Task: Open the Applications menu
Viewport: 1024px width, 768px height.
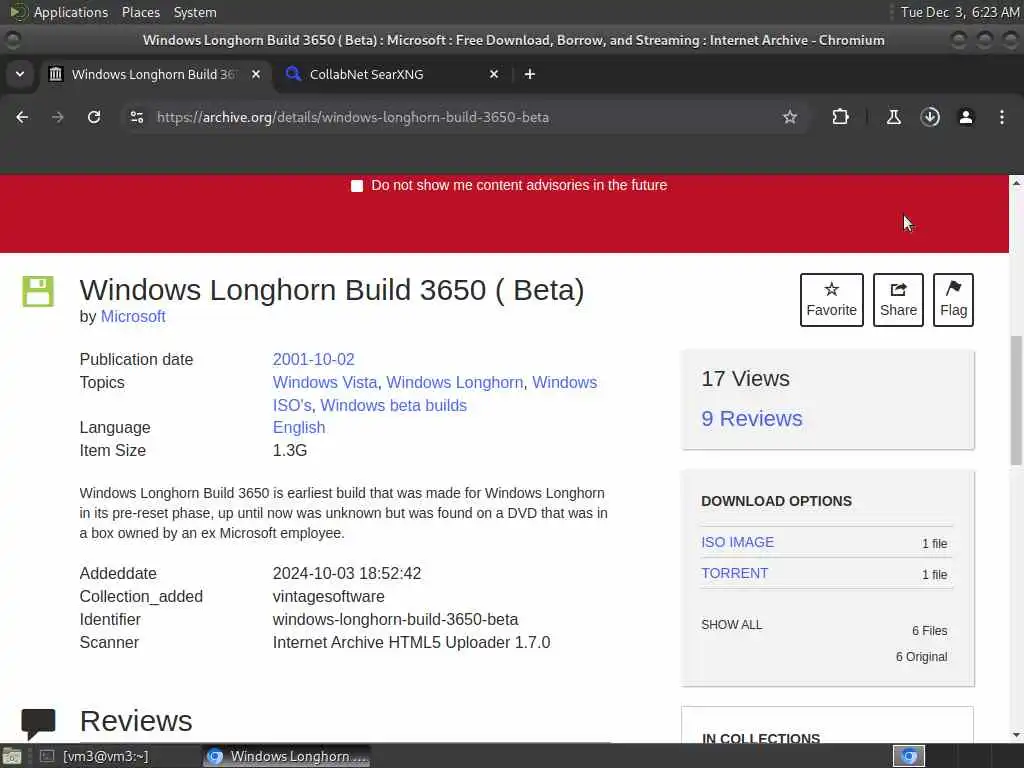Action: pyautogui.click(x=71, y=12)
